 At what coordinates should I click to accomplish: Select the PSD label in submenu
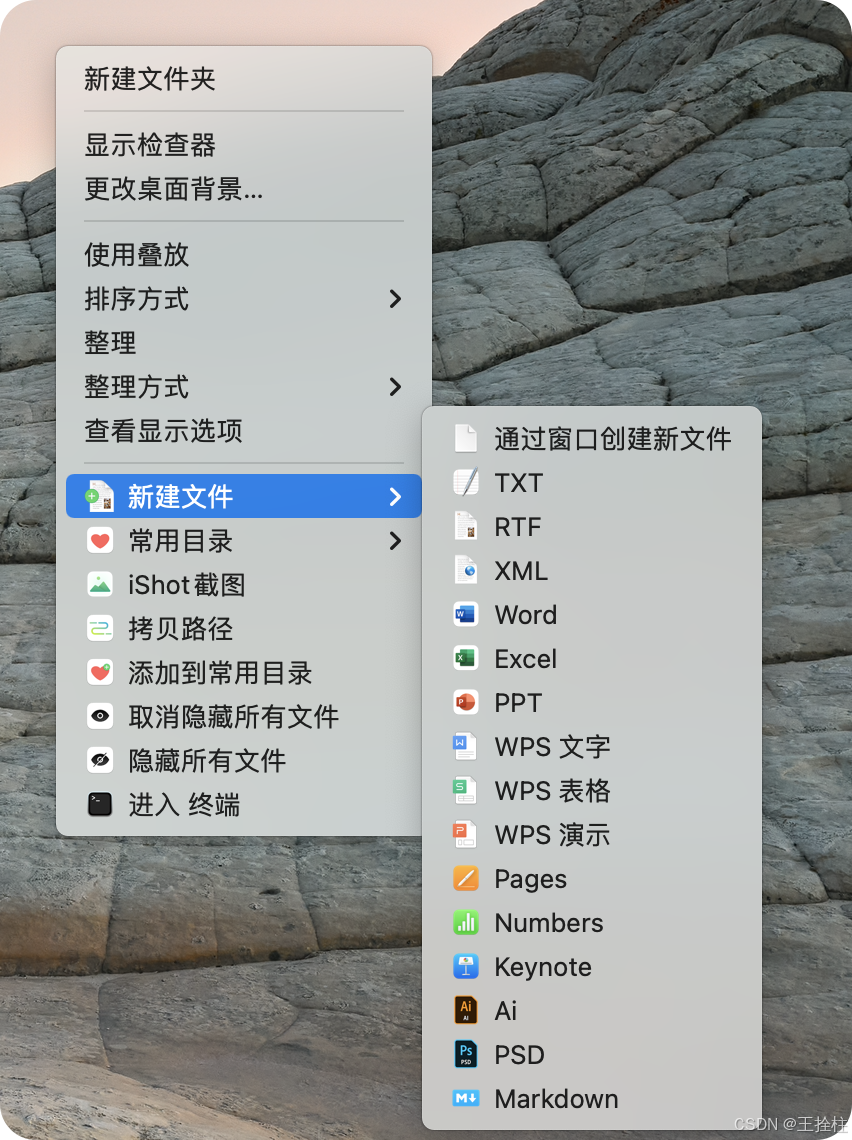click(x=519, y=1054)
